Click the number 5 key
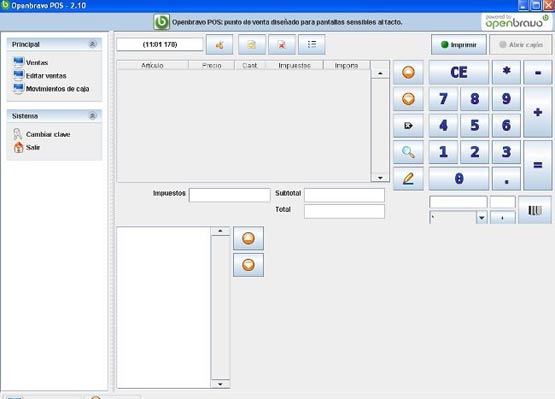This screenshot has height=399, width=555. [475, 125]
